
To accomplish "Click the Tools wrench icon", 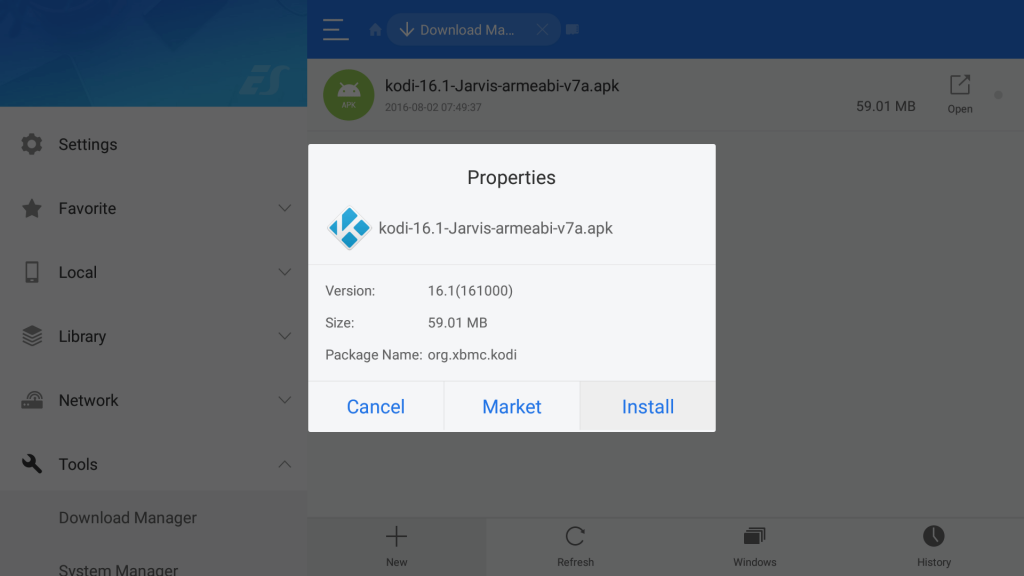I will point(31,464).
